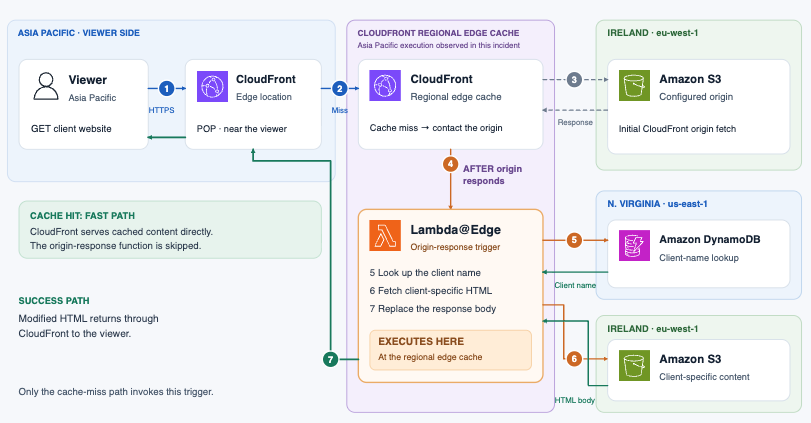The height and width of the screenshot is (423, 811).
Task: Click '7 Replace the response body'
Action: pos(432,309)
